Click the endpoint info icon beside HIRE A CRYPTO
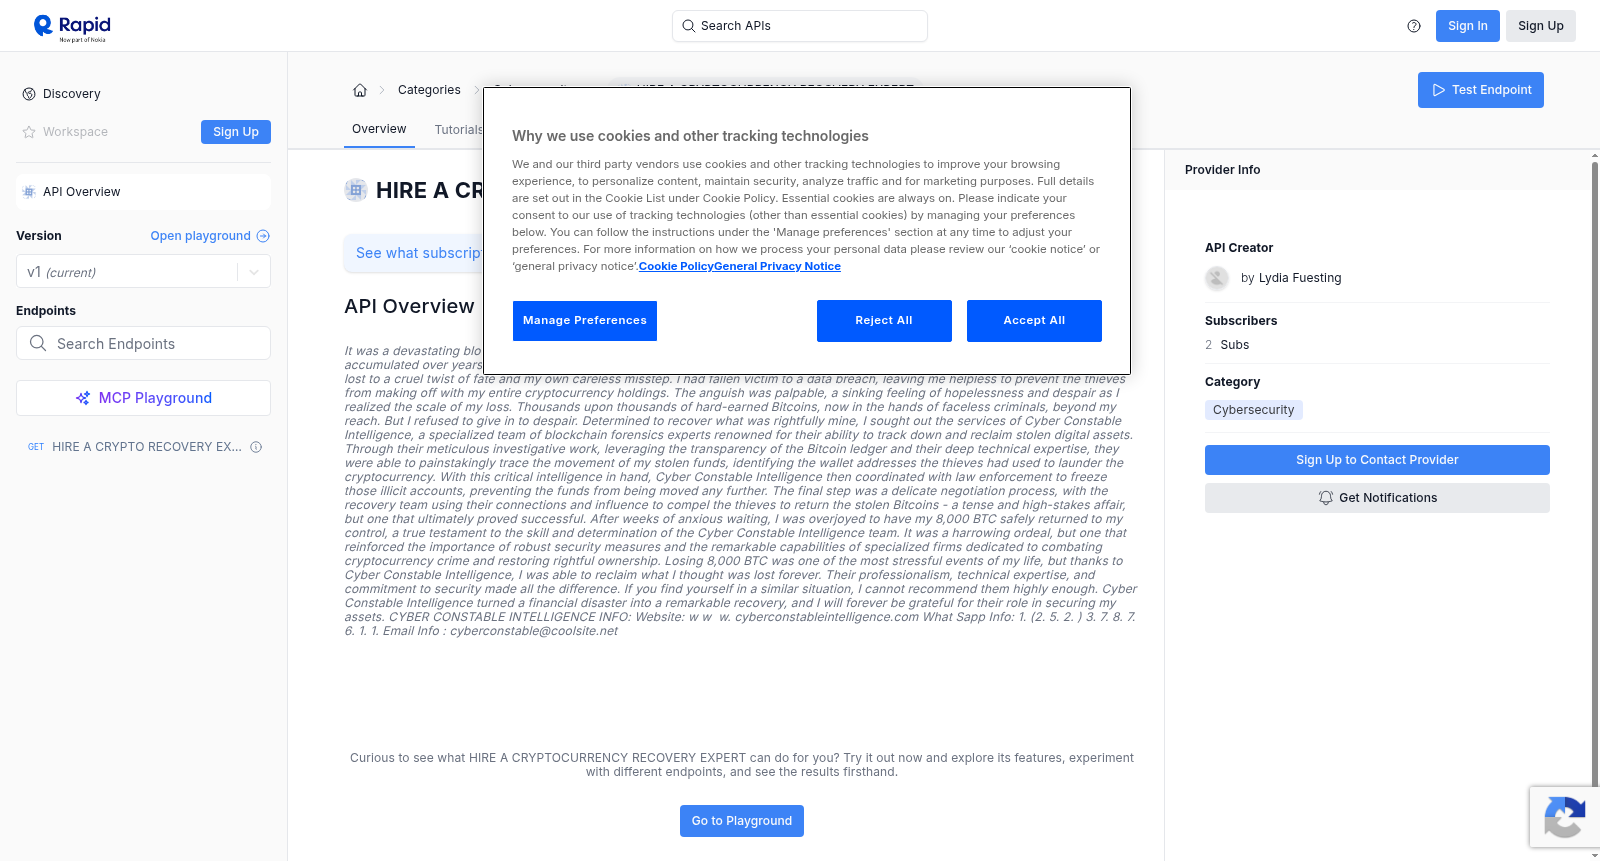Screen dimensions: 1600x861 pos(256,447)
